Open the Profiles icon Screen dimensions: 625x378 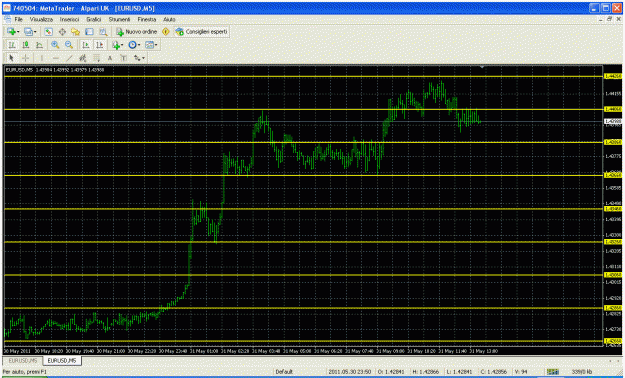tap(28, 32)
